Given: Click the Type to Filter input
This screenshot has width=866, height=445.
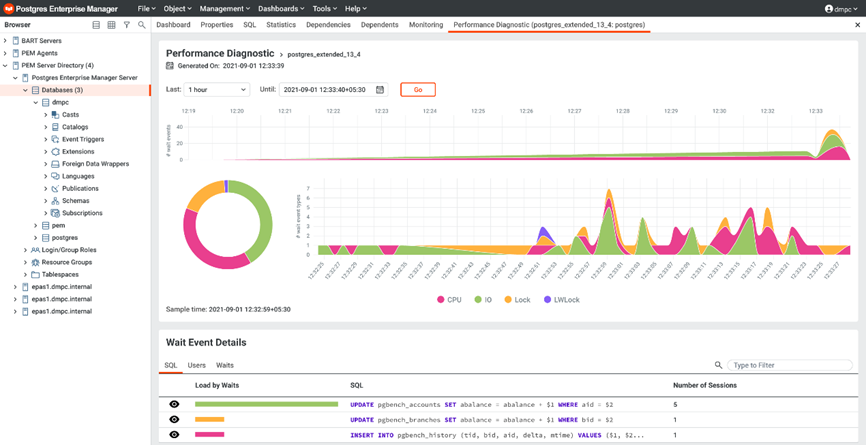Looking at the screenshot, I should (x=790, y=365).
